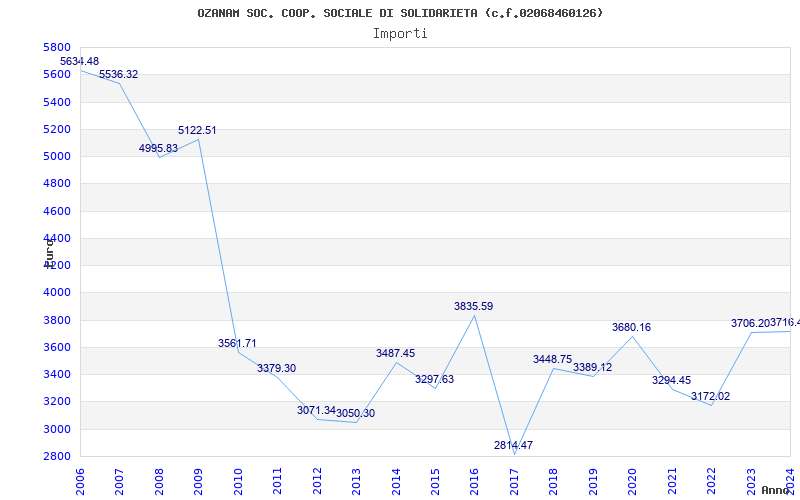The image size is (800, 500).
Task: Click y-axis value 3400
Action: pos(58,374)
